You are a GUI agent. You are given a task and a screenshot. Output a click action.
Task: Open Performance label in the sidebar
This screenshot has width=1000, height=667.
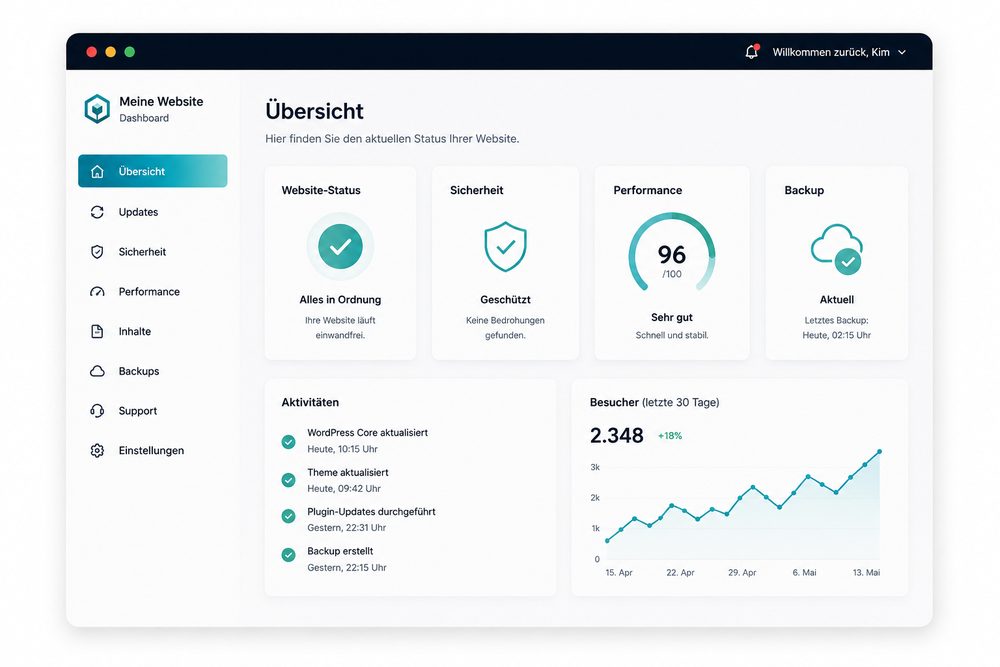tap(149, 291)
